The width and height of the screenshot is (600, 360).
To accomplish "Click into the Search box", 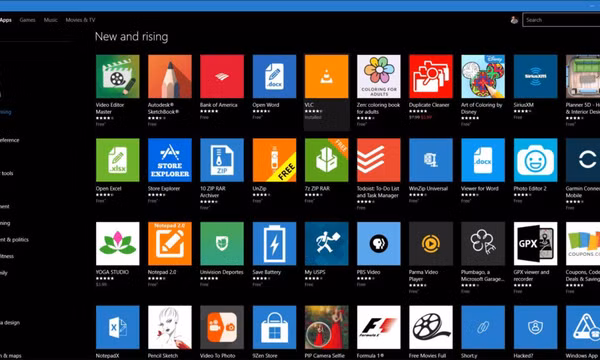I will click(x=561, y=20).
